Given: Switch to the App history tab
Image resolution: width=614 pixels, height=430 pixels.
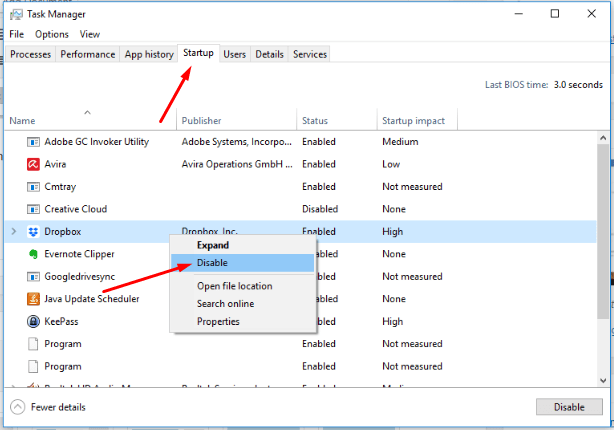Looking at the screenshot, I should [149, 54].
